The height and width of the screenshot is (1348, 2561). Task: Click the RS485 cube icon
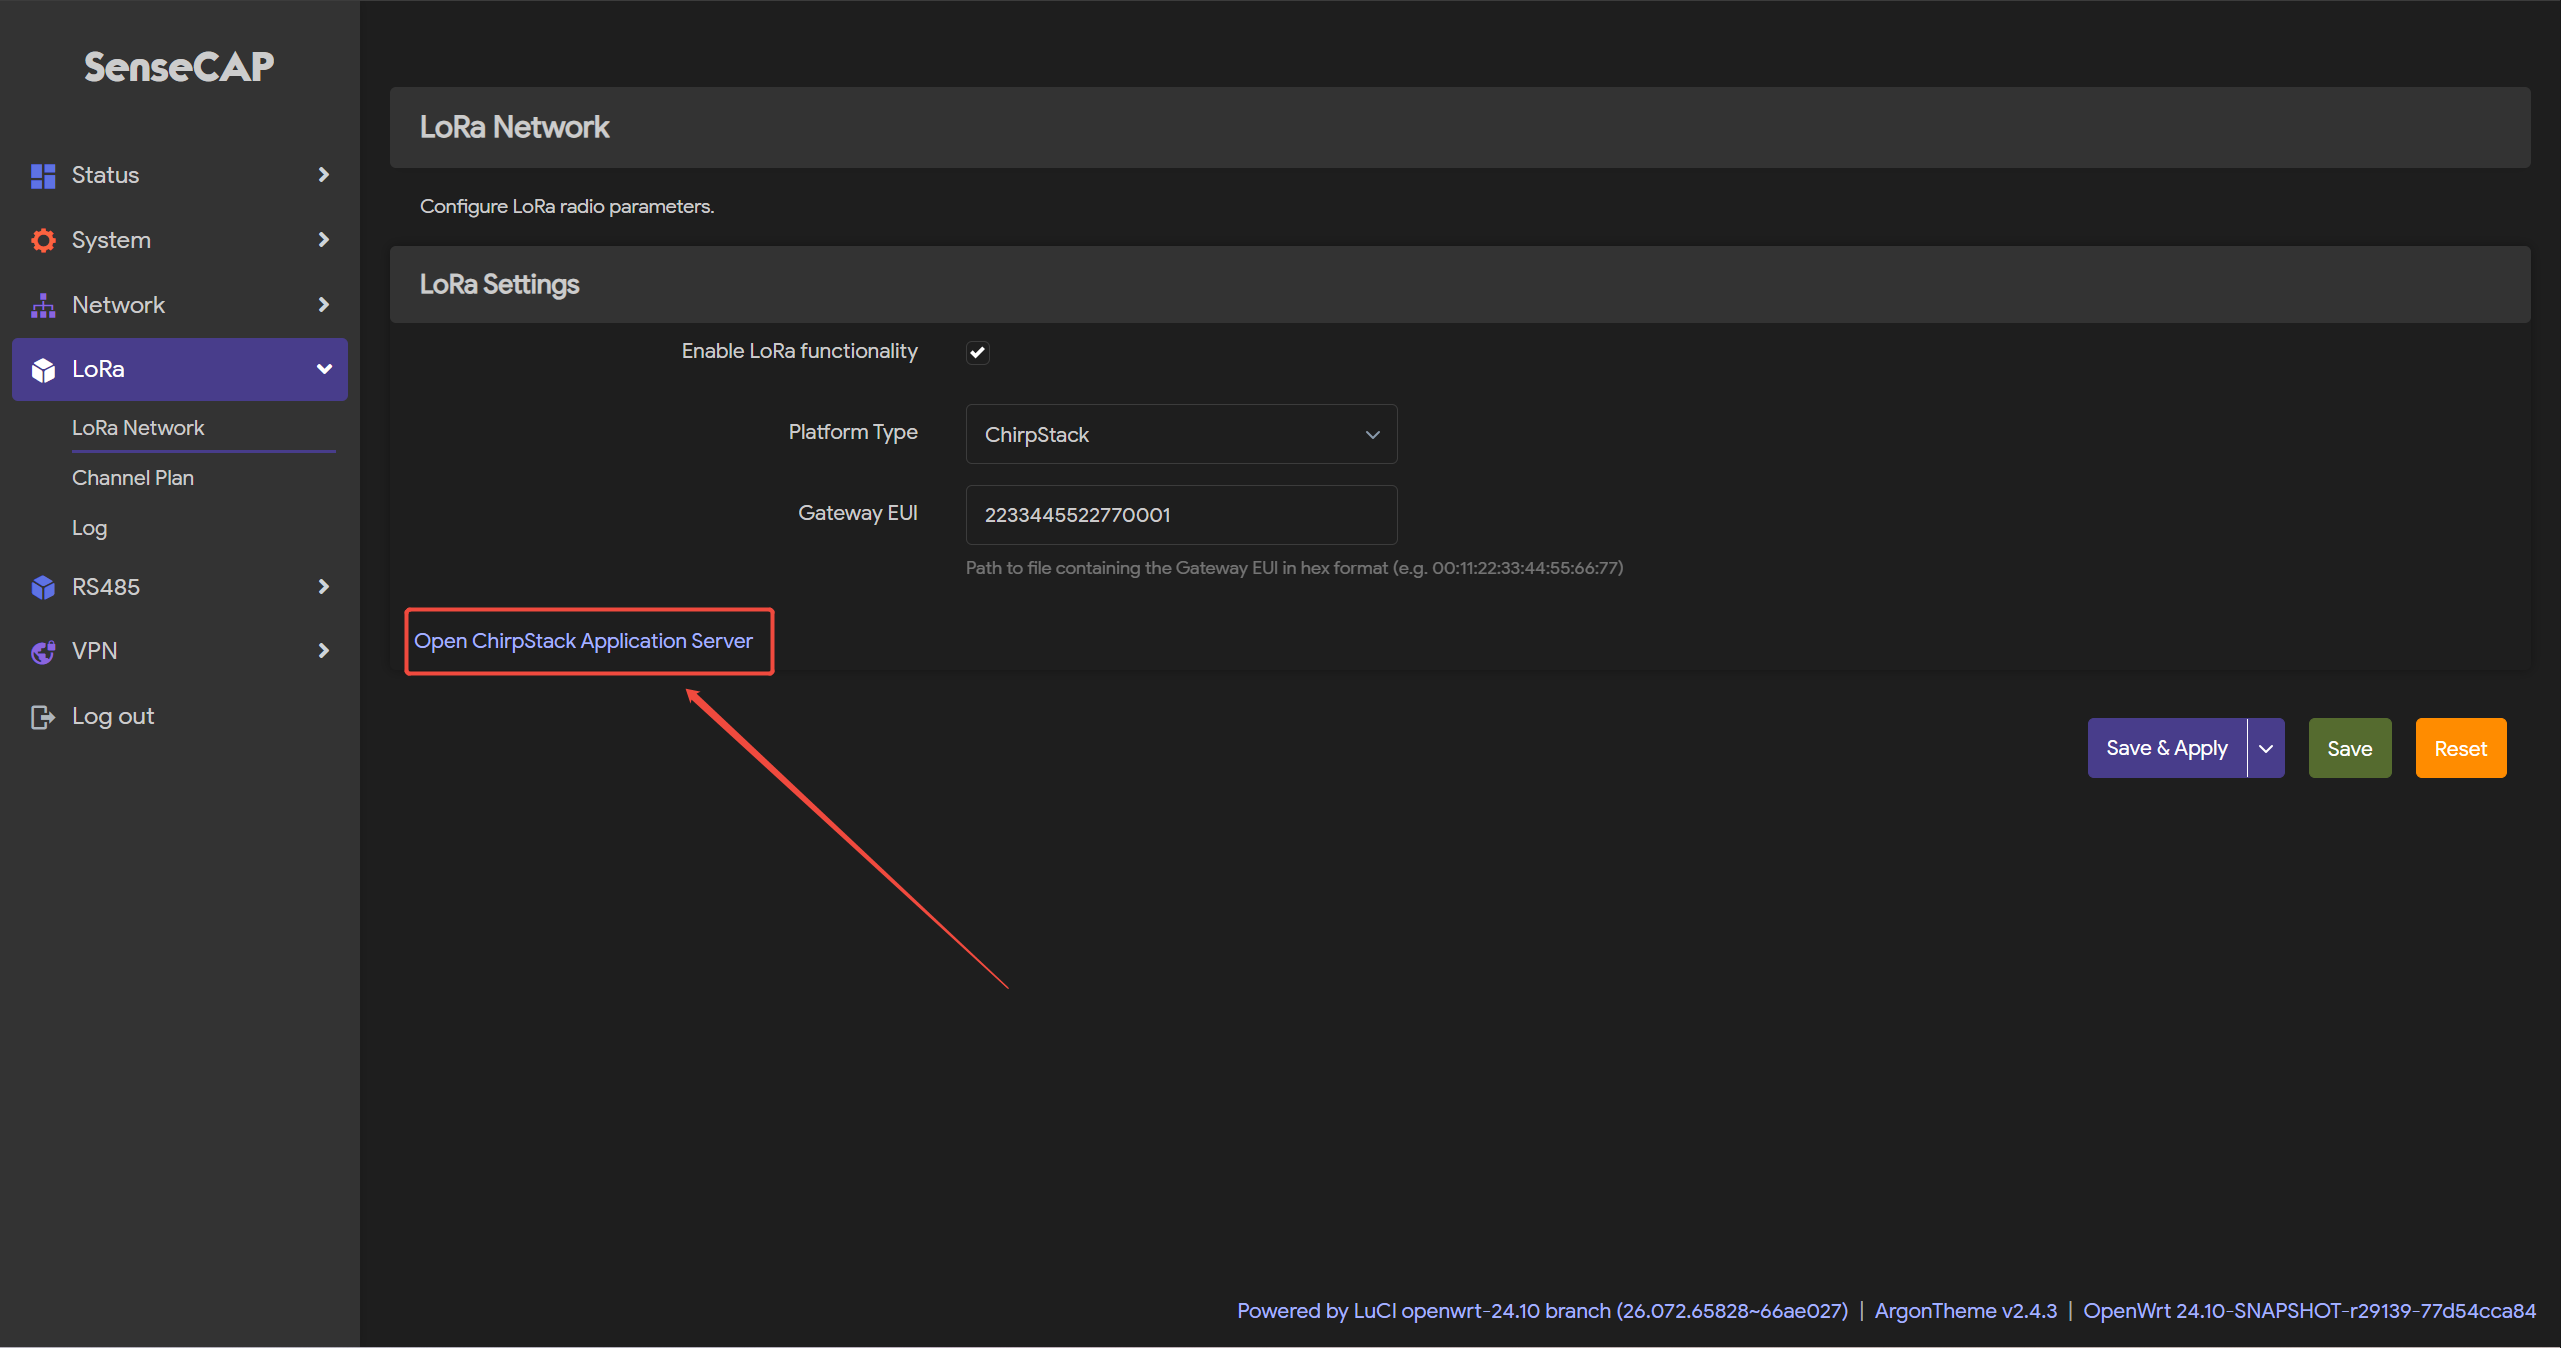(x=43, y=587)
